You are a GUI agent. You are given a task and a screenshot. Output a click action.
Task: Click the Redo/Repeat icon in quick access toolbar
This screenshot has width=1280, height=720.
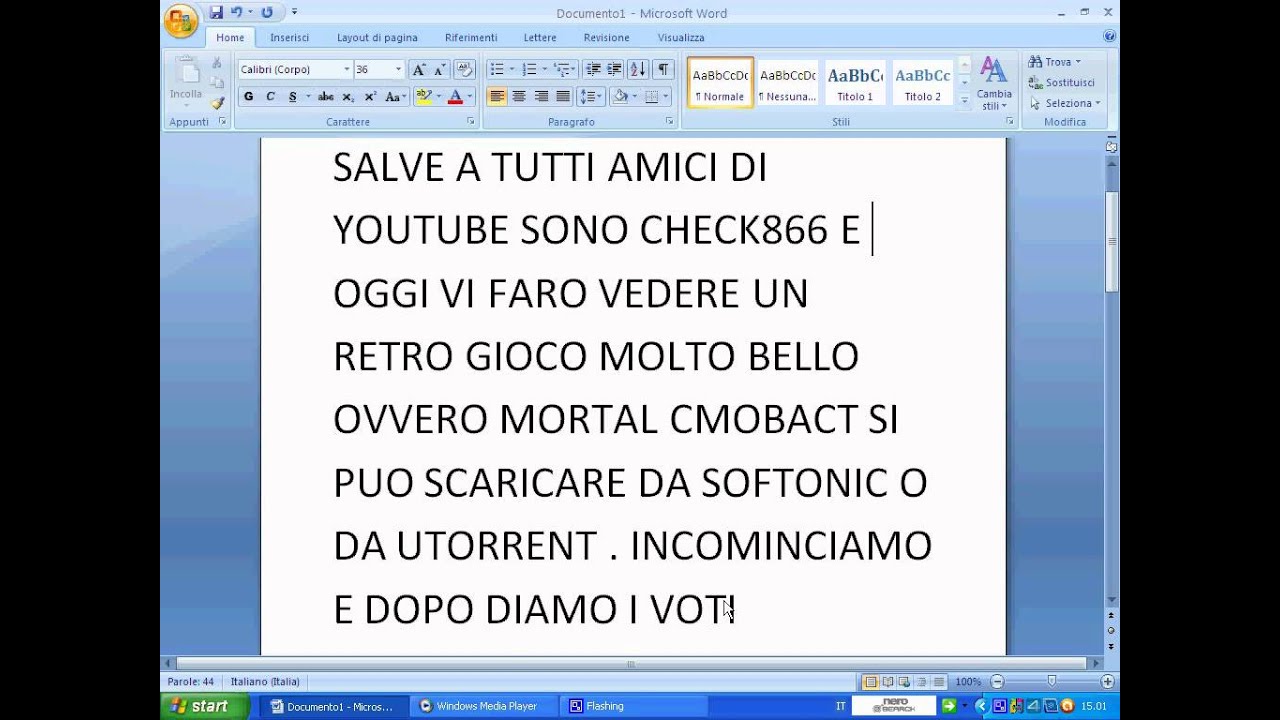point(267,13)
